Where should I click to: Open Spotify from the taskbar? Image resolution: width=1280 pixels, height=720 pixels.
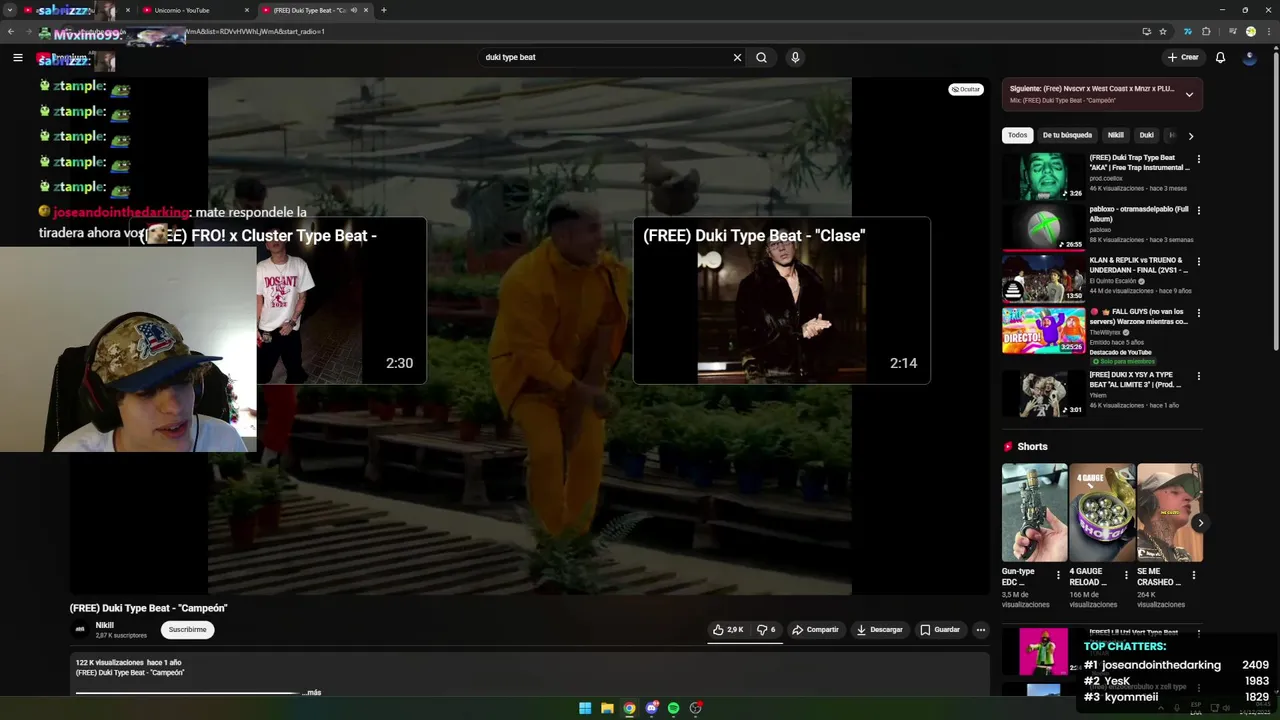673,708
